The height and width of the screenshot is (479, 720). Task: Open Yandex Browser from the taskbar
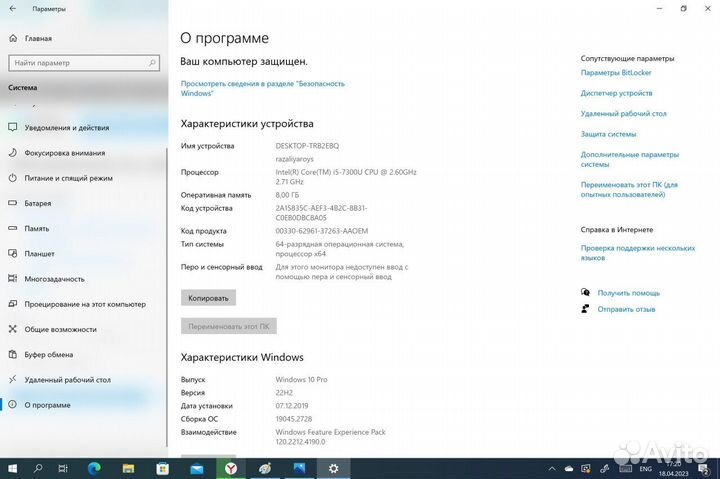click(231, 468)
